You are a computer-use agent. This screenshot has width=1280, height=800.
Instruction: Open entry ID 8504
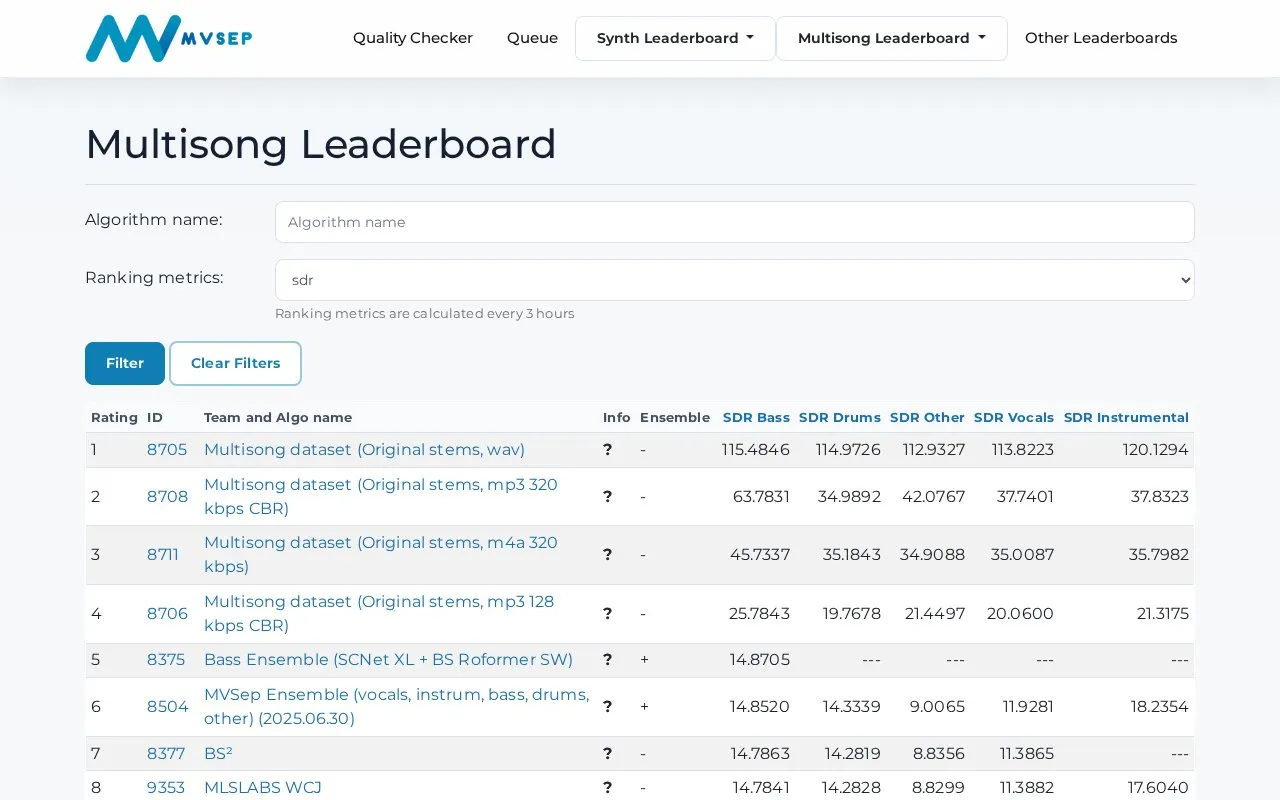point(168,706)
